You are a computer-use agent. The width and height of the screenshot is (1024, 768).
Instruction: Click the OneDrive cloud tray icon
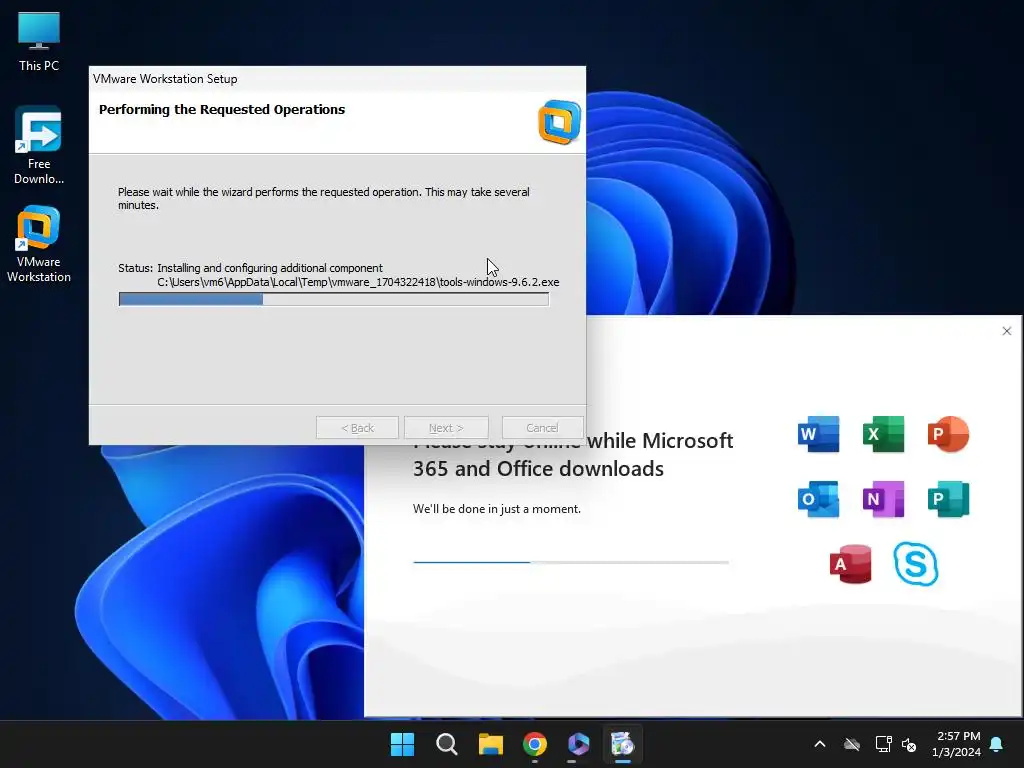pyautogui.click(x=852, y=744)
